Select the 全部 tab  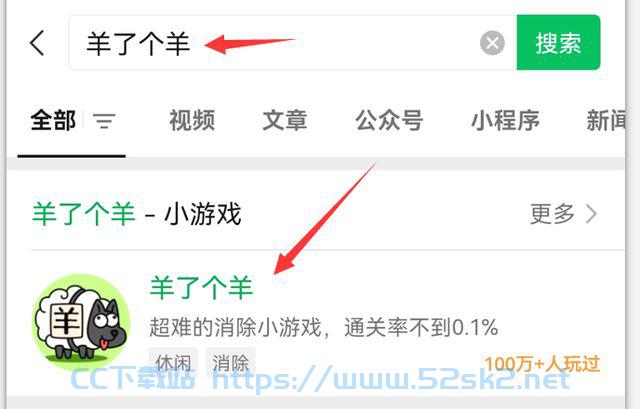53,120
